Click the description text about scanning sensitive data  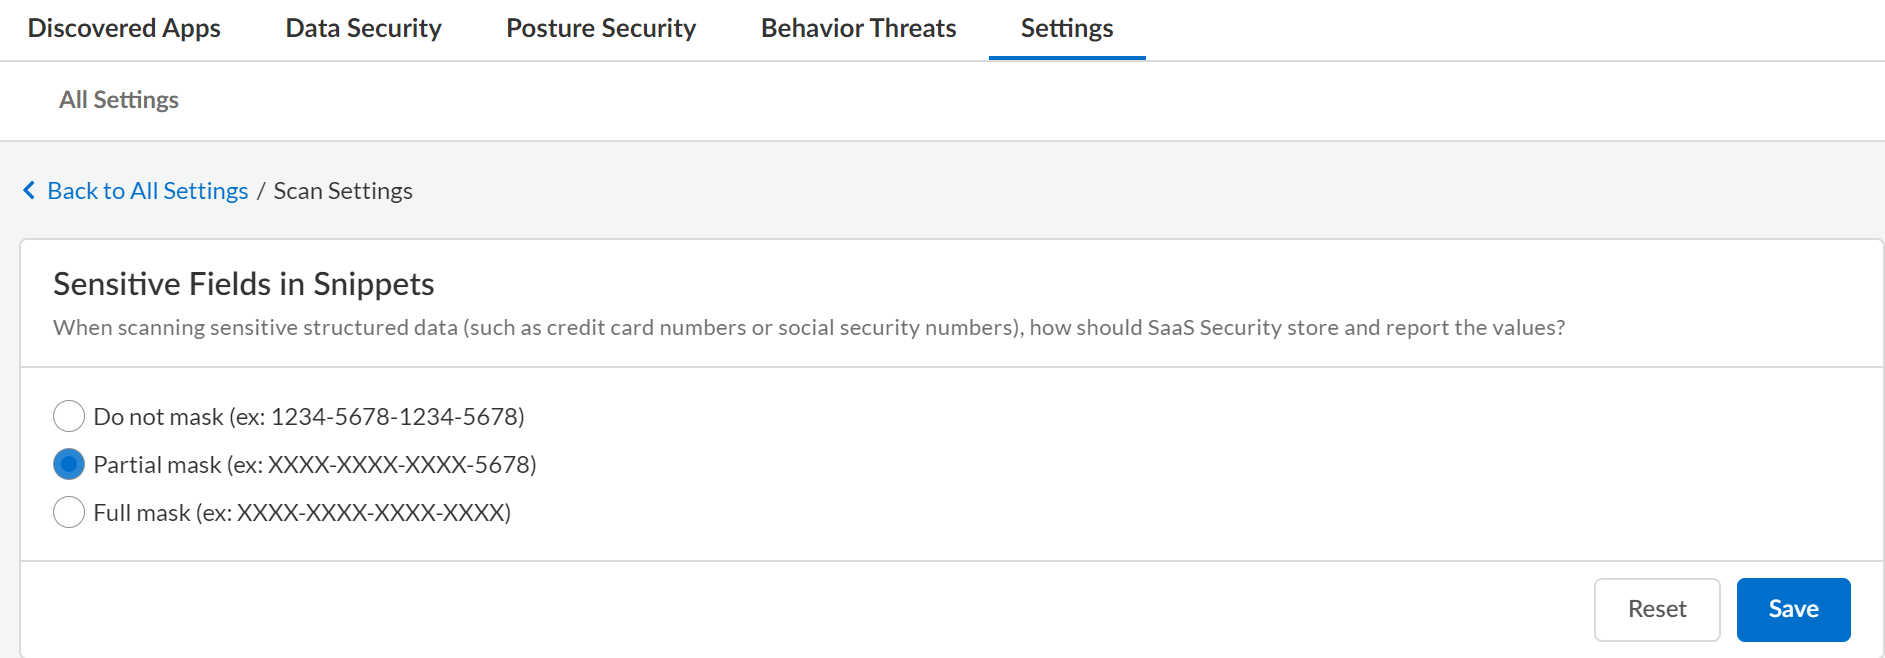coord(808,327)
